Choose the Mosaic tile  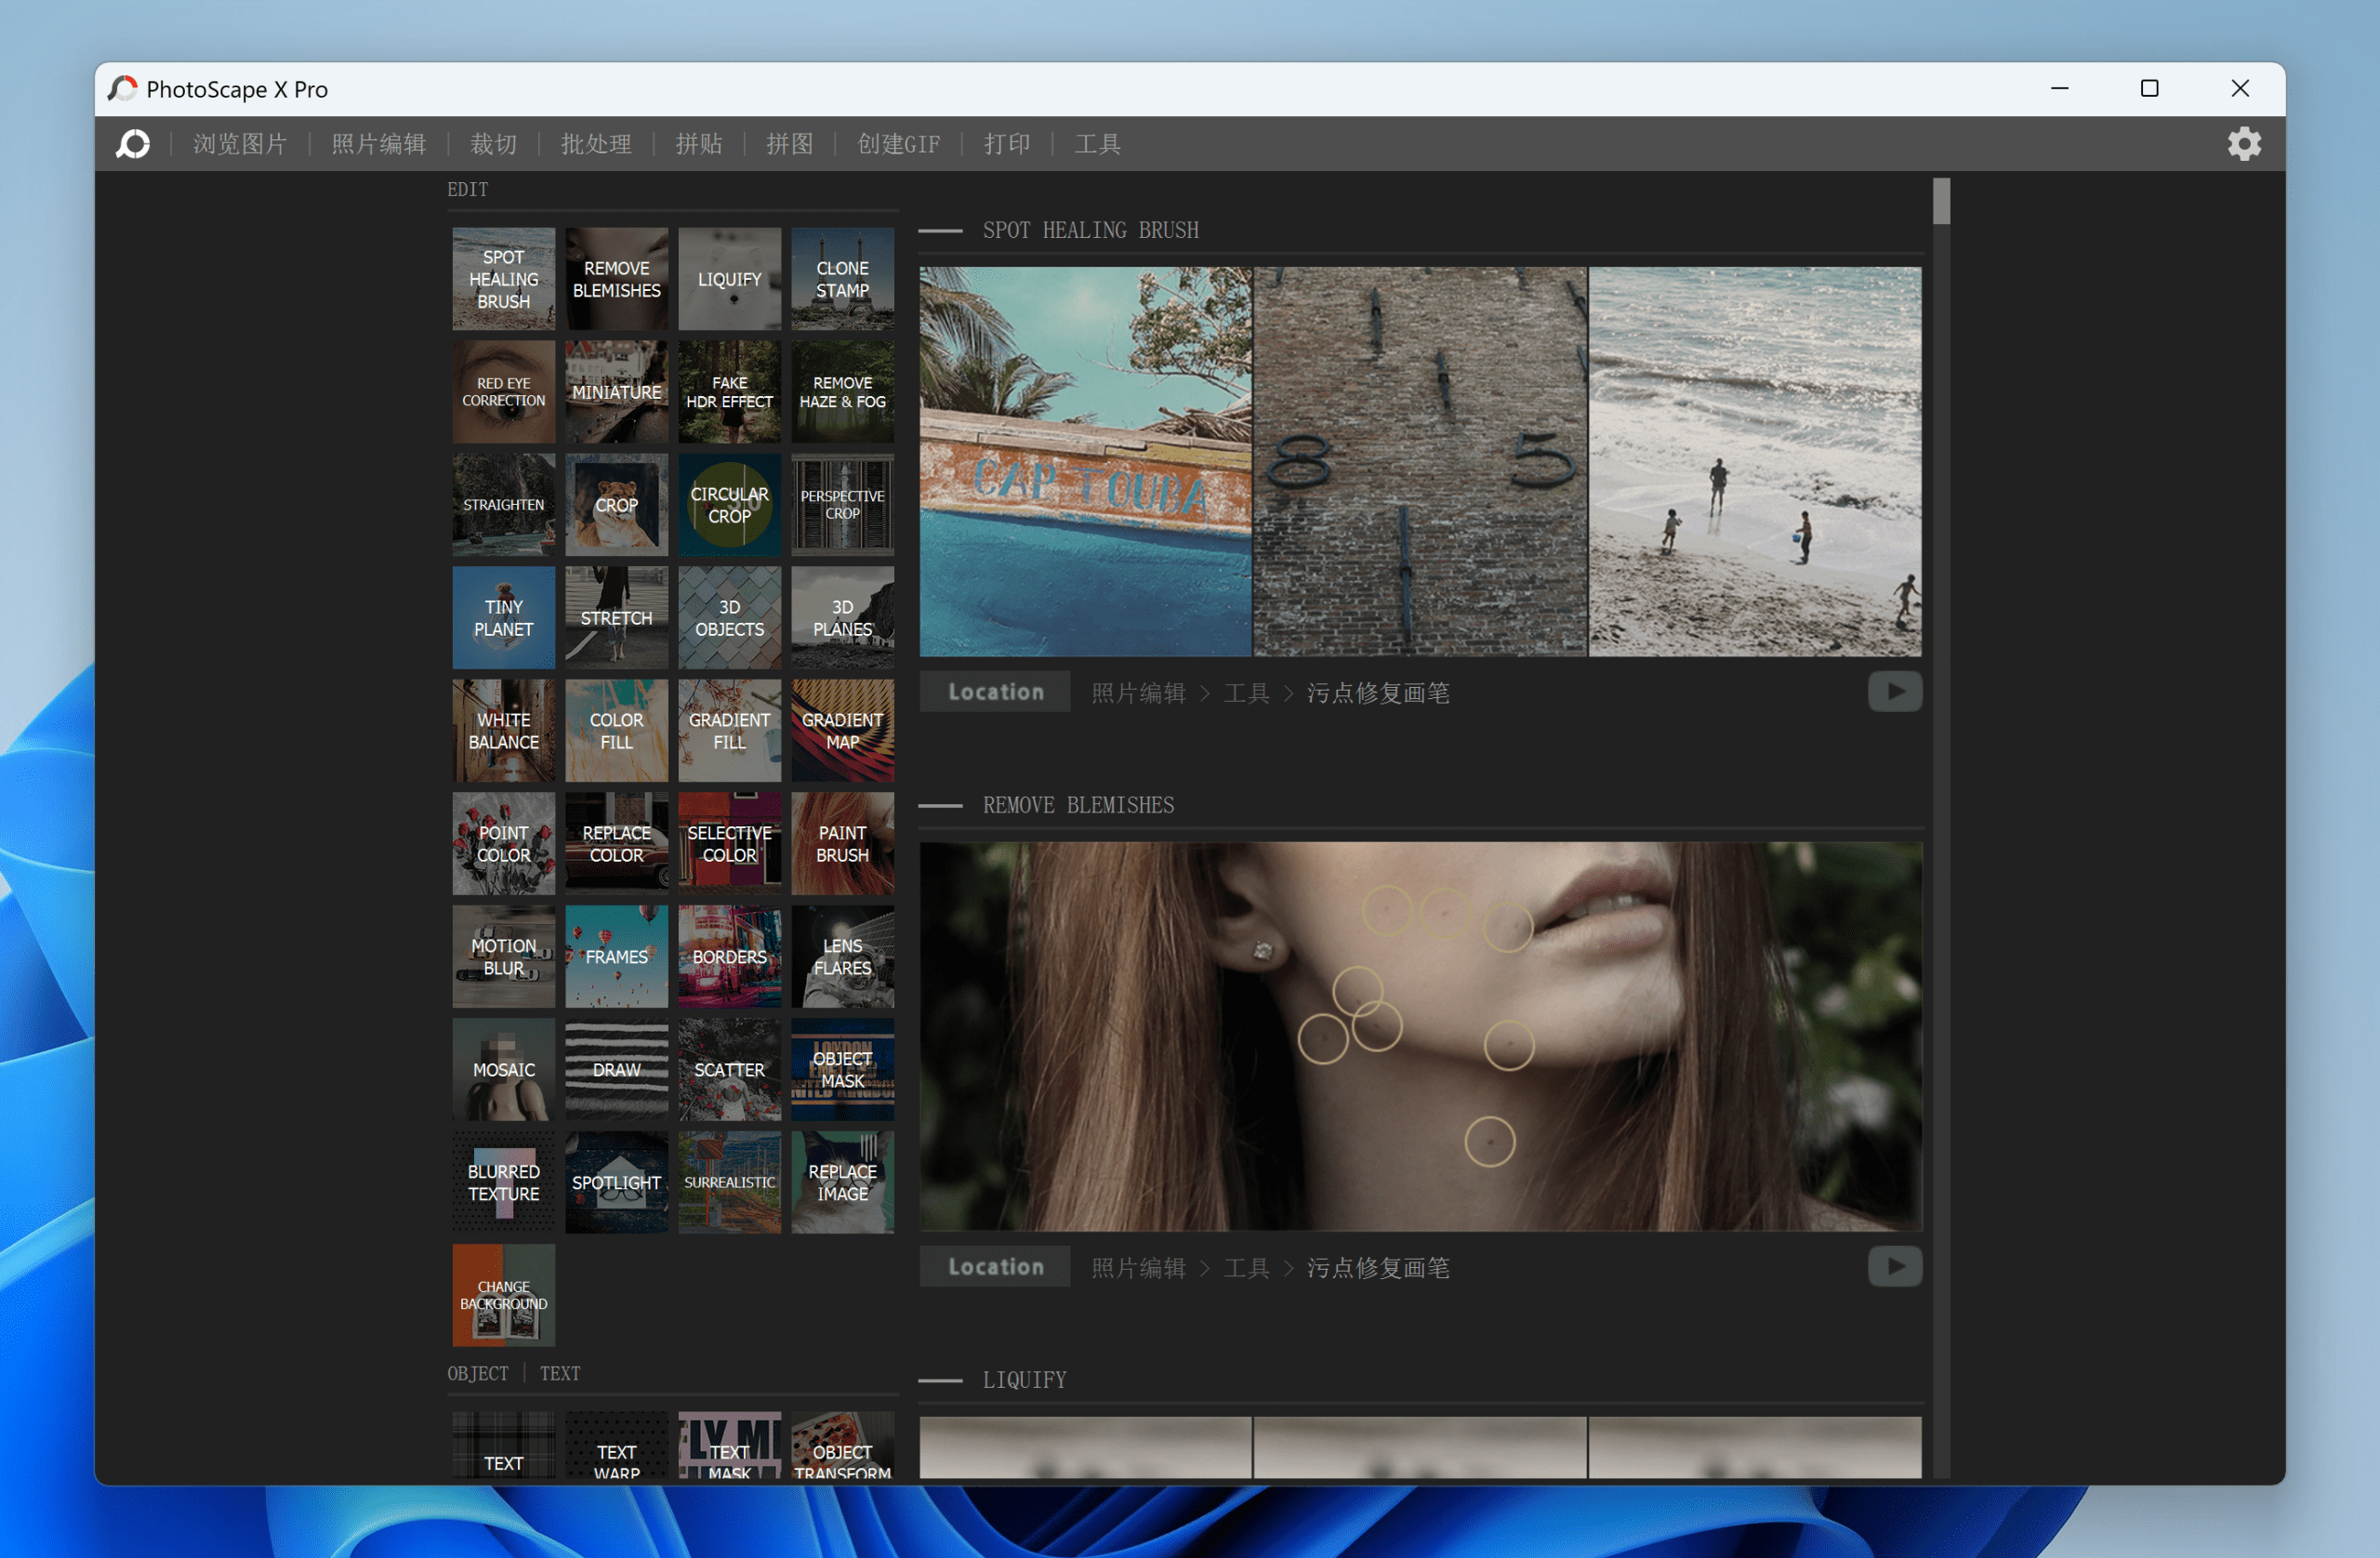(503, 1070)
